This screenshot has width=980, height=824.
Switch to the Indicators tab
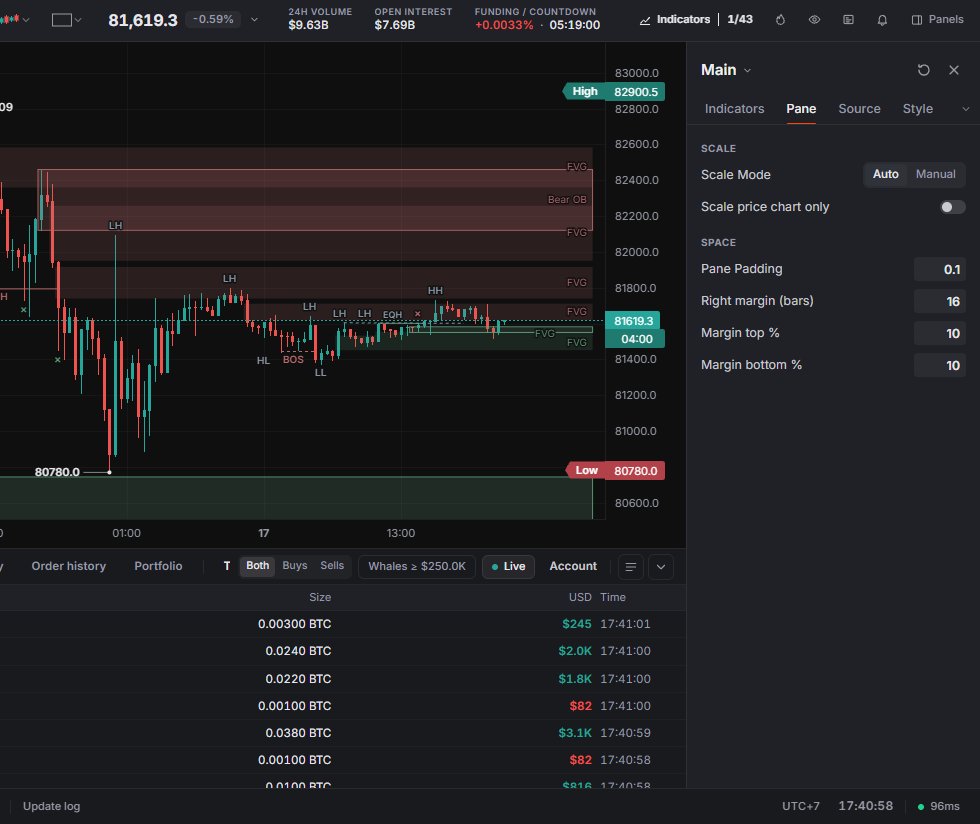(x=734, y=109)
